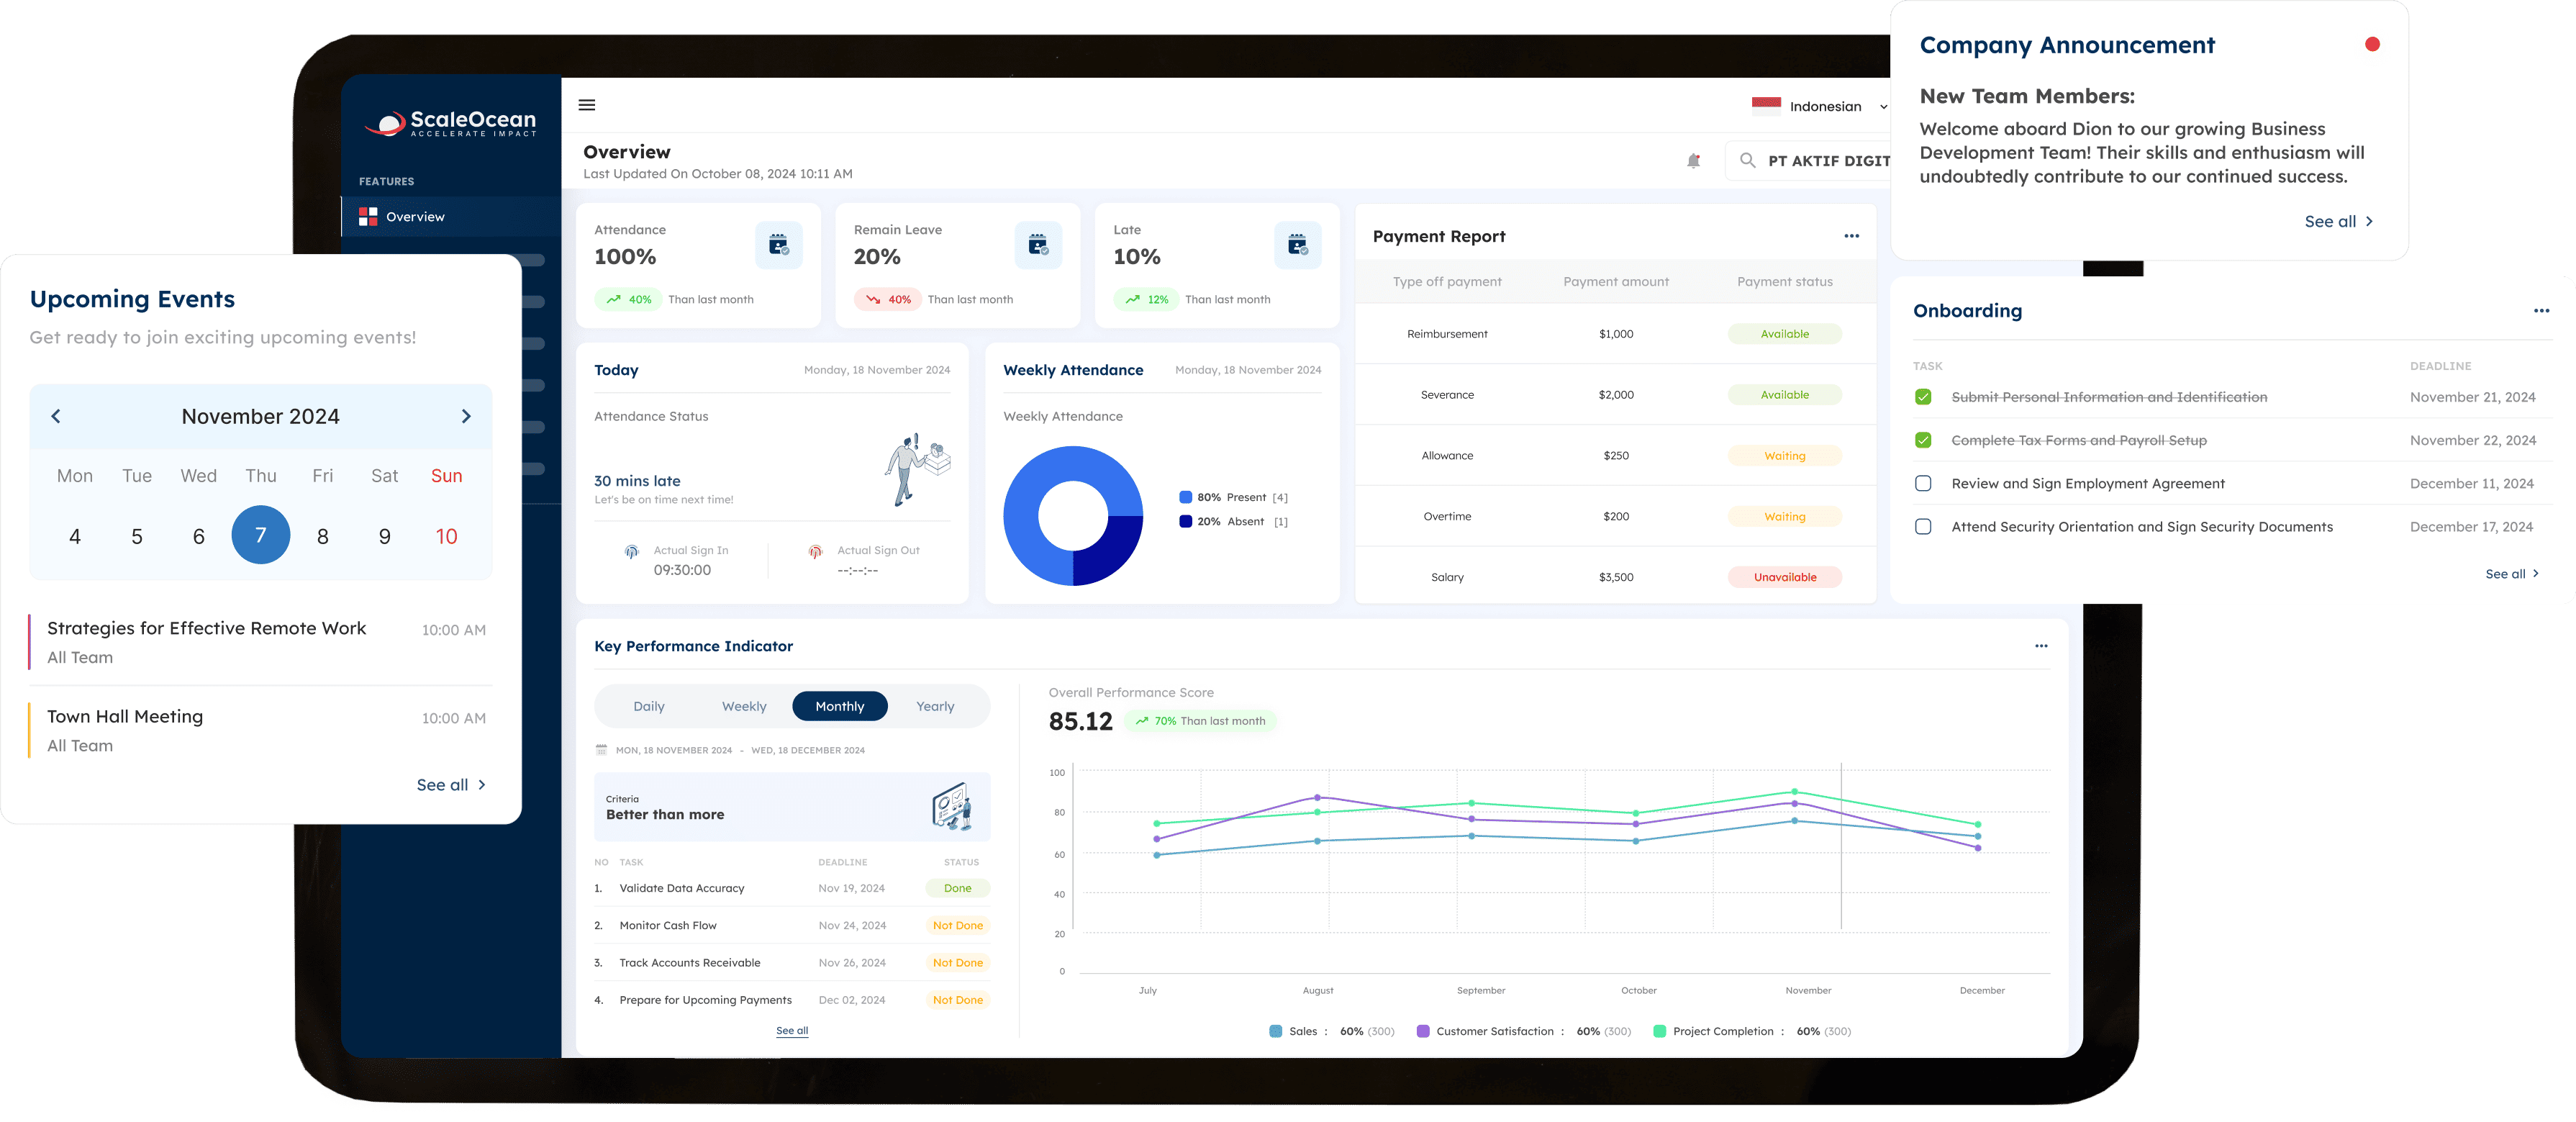This screenshot has height=1122, width=2576.
Task: Go to previous month in calendar
Action: (x=56, y=416)
